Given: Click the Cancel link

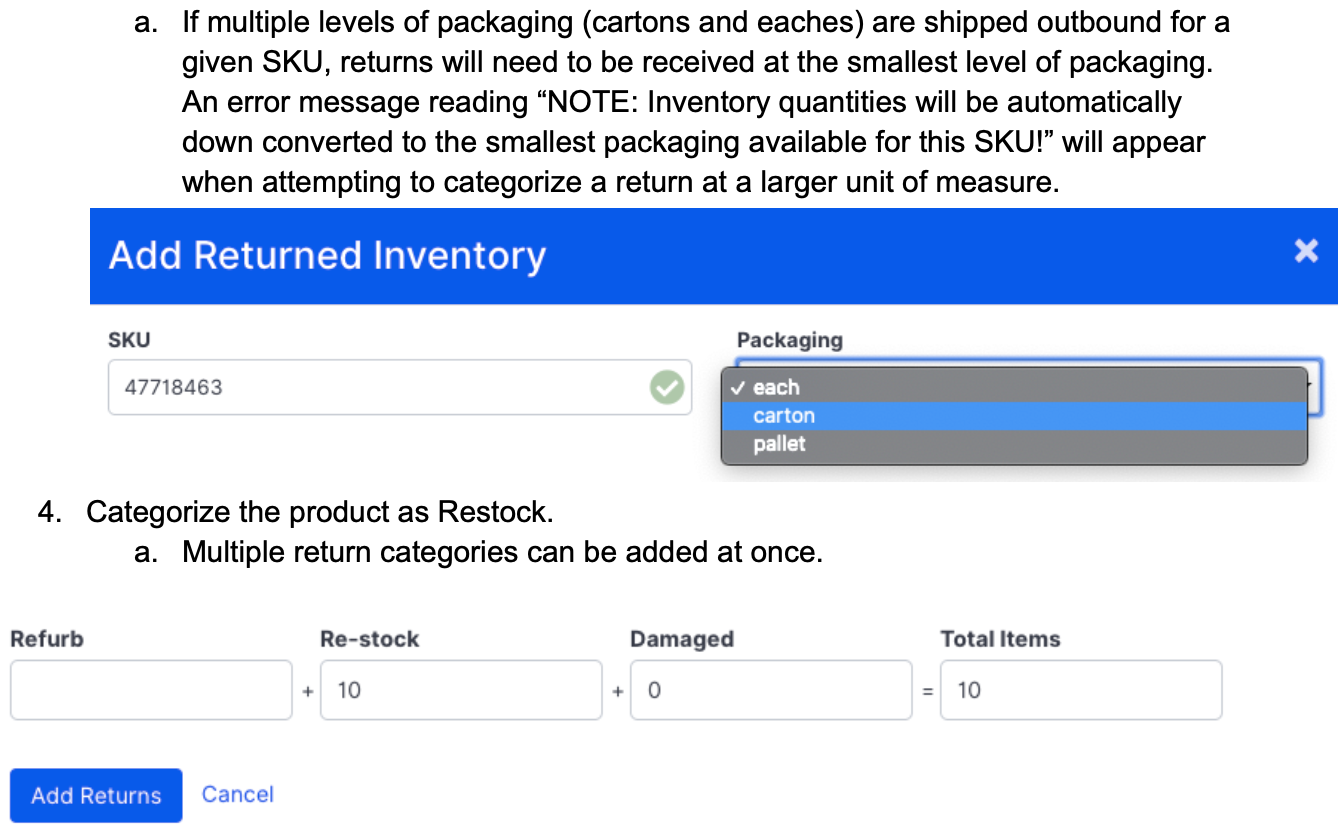Looking at the screenshot, I should [x=237, y=794].
